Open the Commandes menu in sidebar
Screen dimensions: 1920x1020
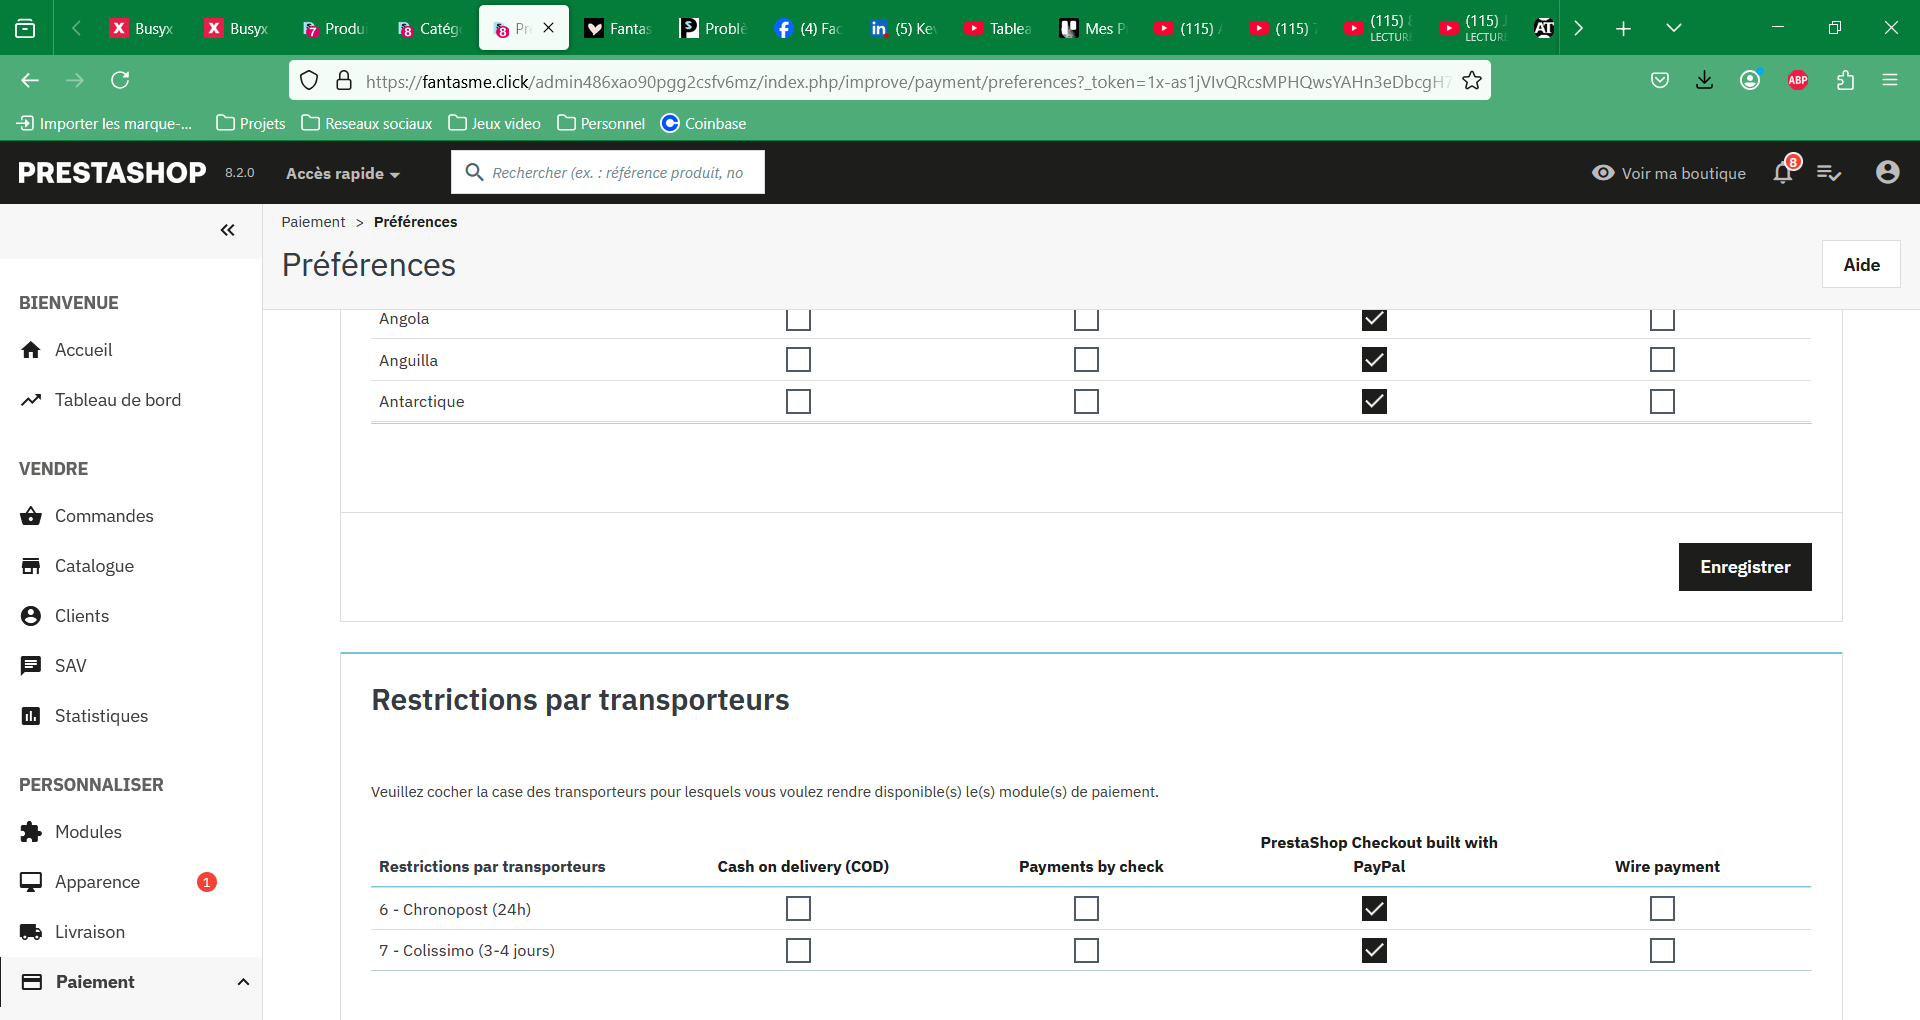pyautogui.click(x=104, y=516)
